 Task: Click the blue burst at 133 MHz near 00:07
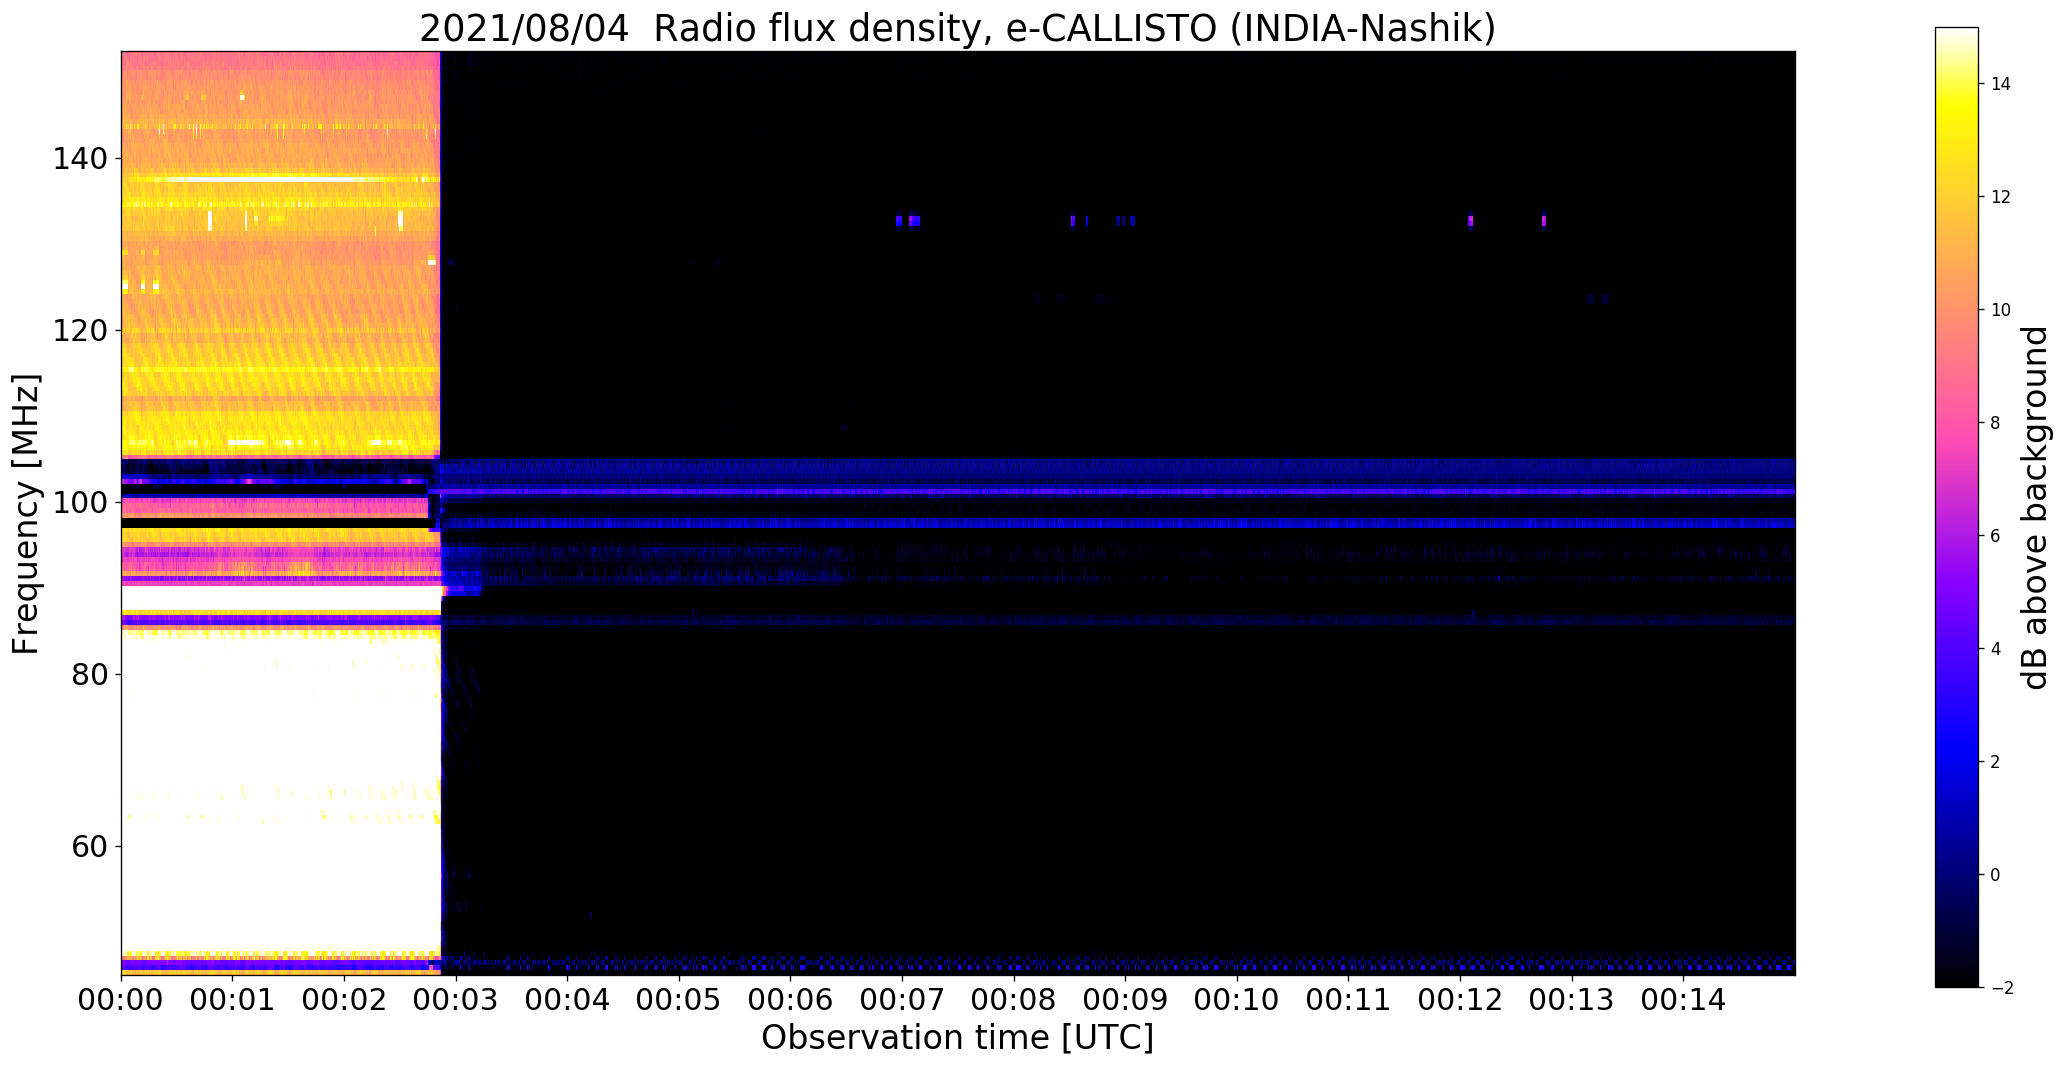point(908,220)
